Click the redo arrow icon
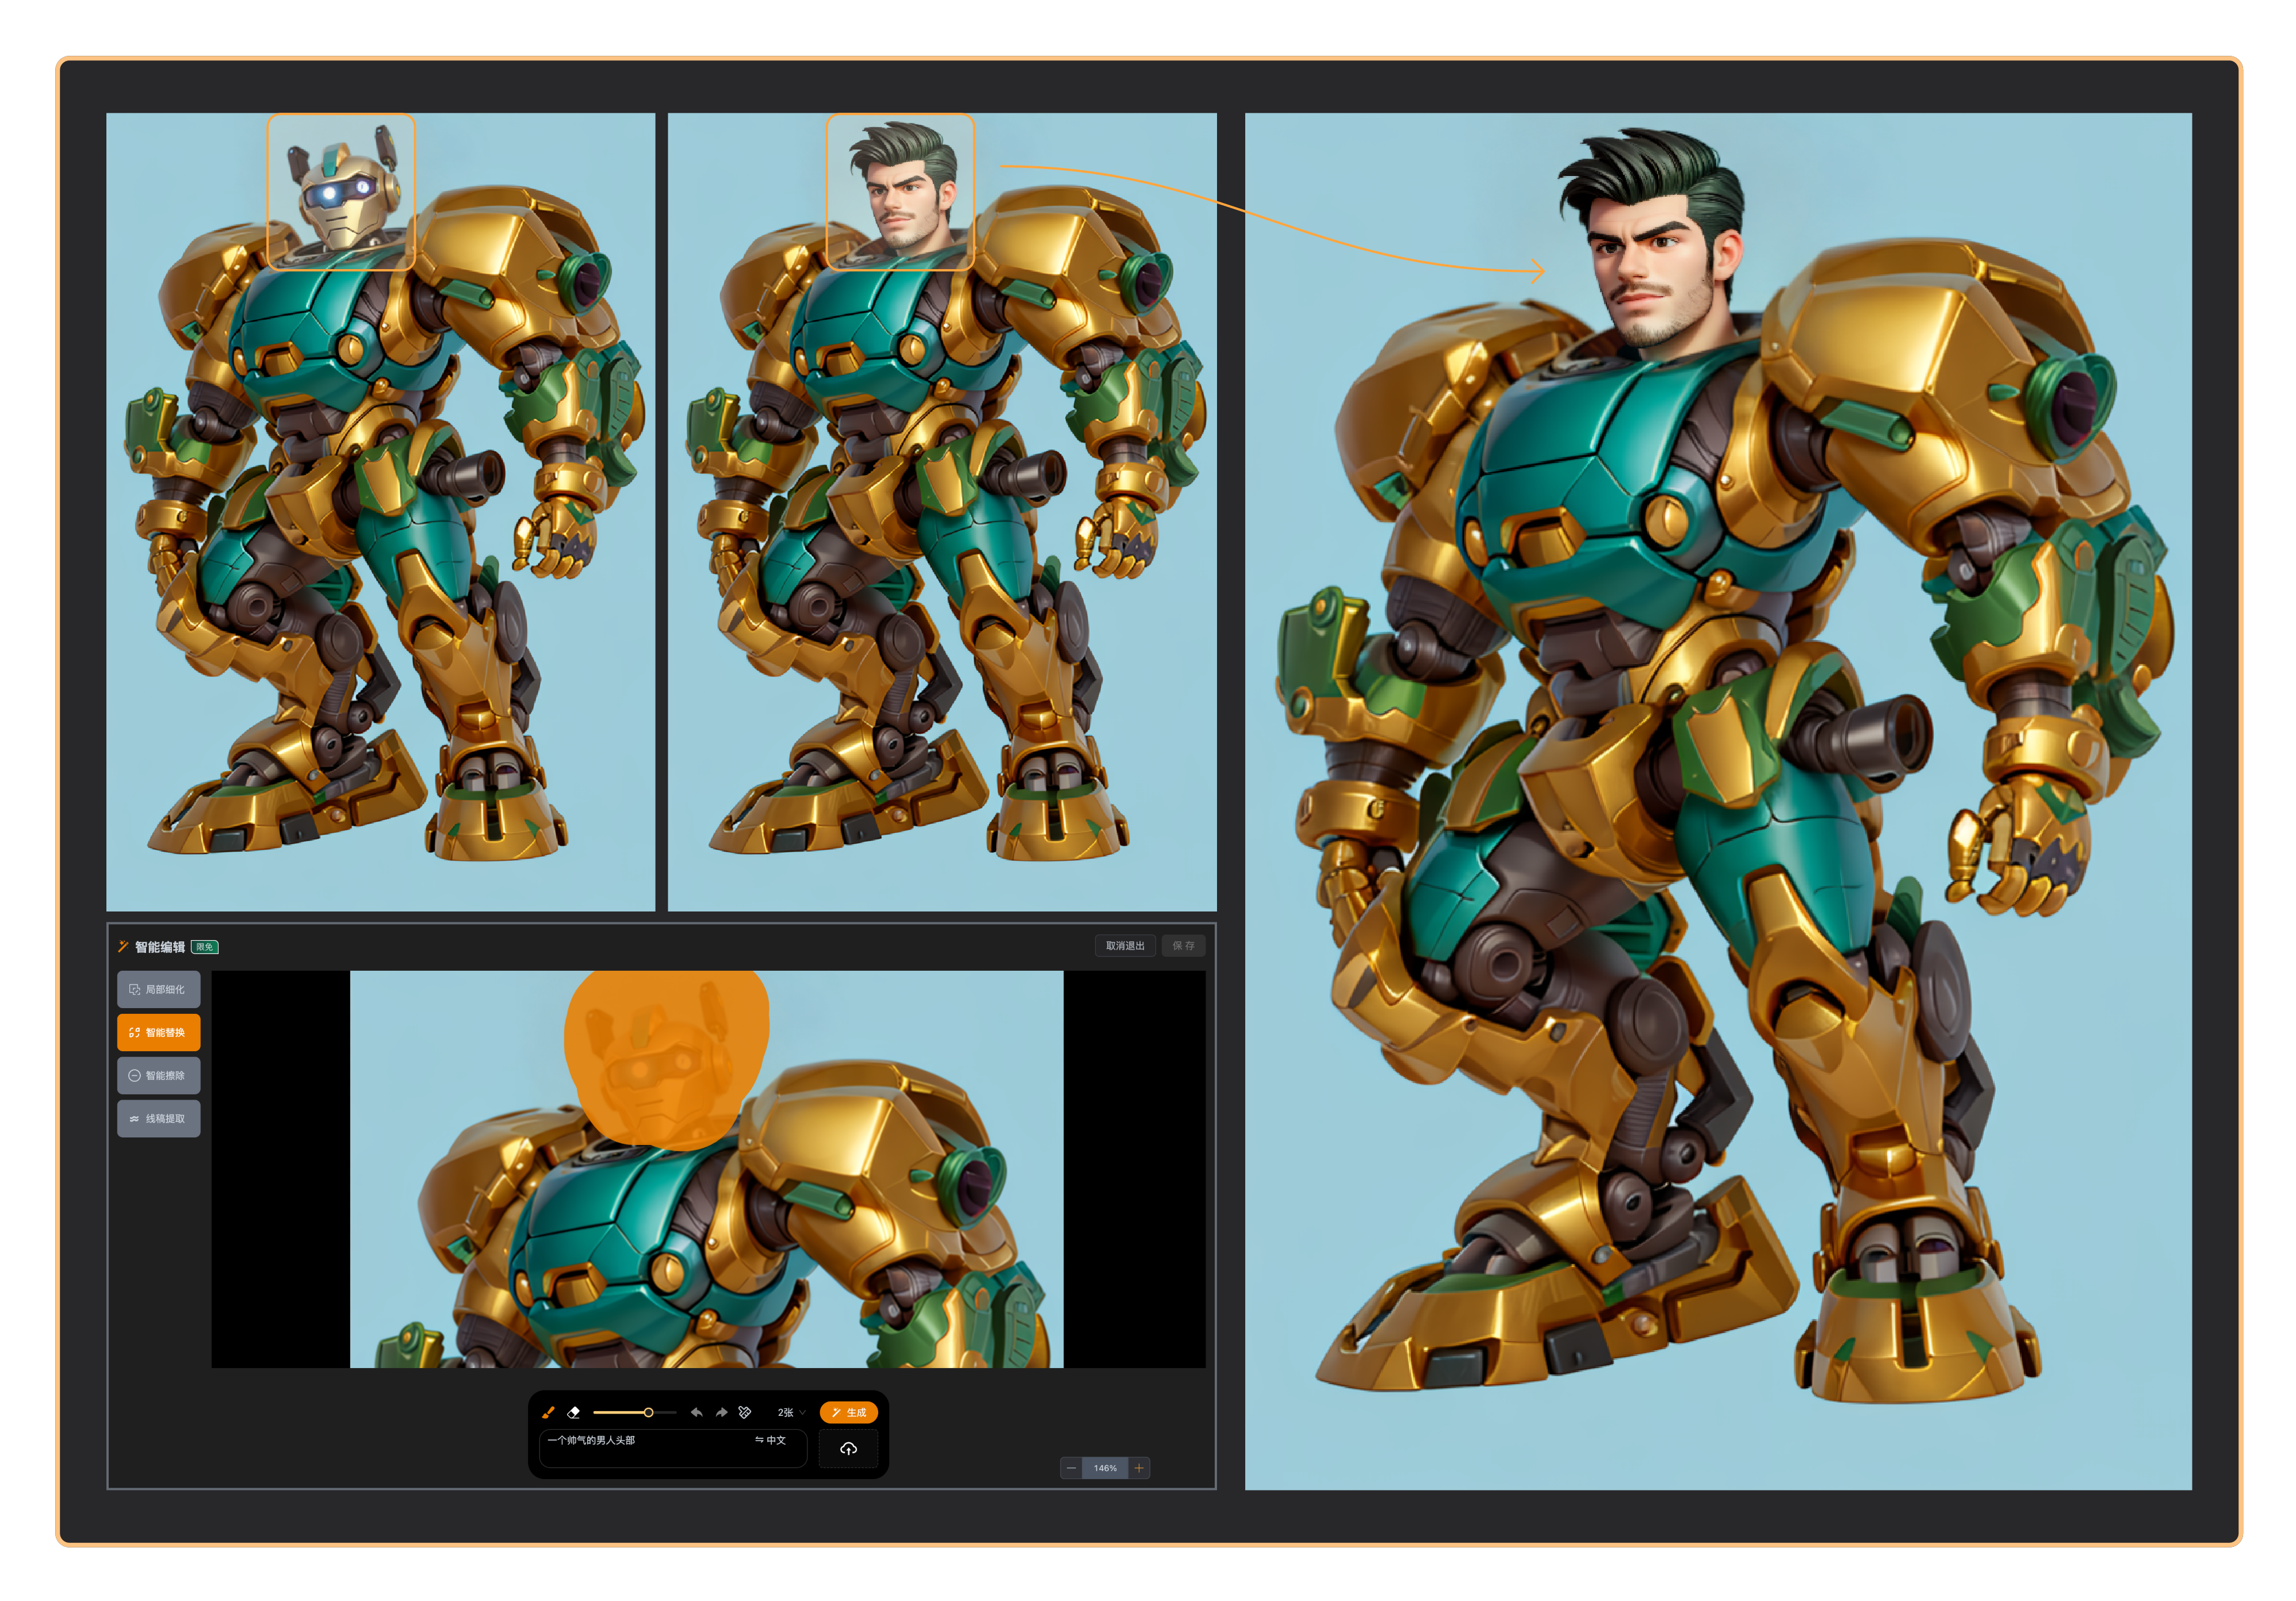Screen dimensions: 2296x1601 click(x=721, y=1412)
